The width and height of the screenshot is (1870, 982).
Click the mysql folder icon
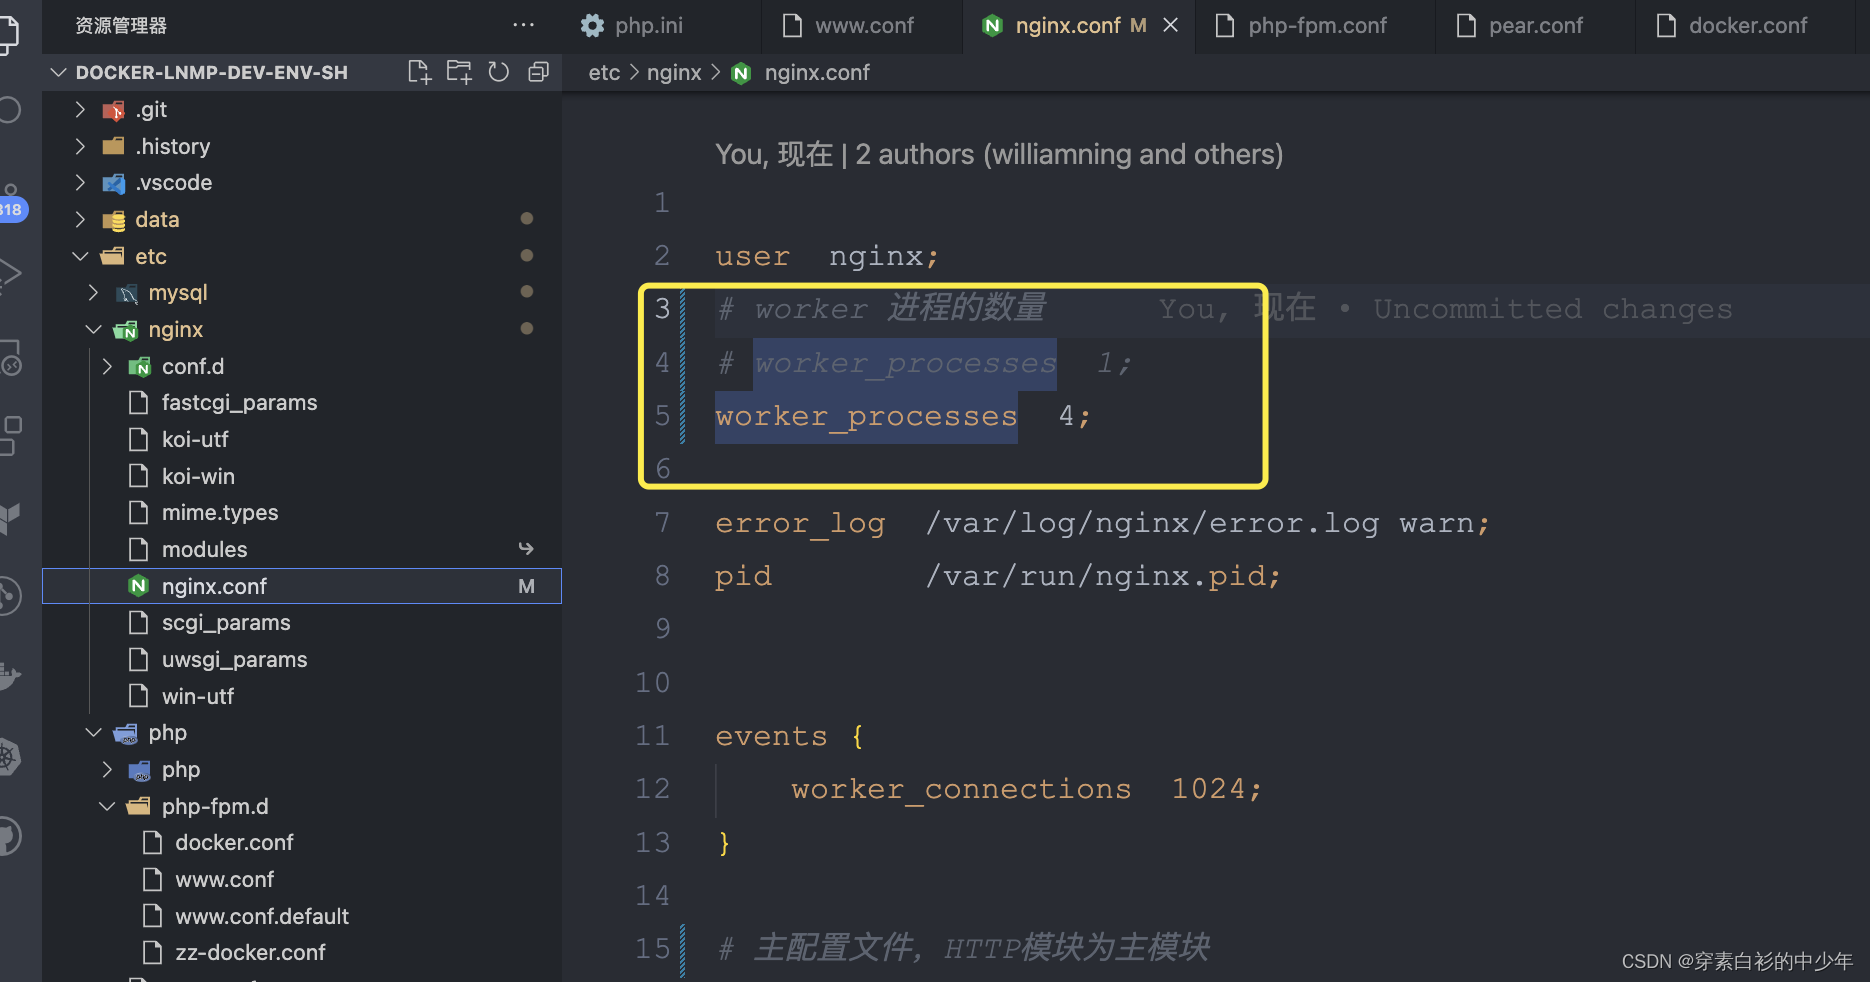click(127, 293)
